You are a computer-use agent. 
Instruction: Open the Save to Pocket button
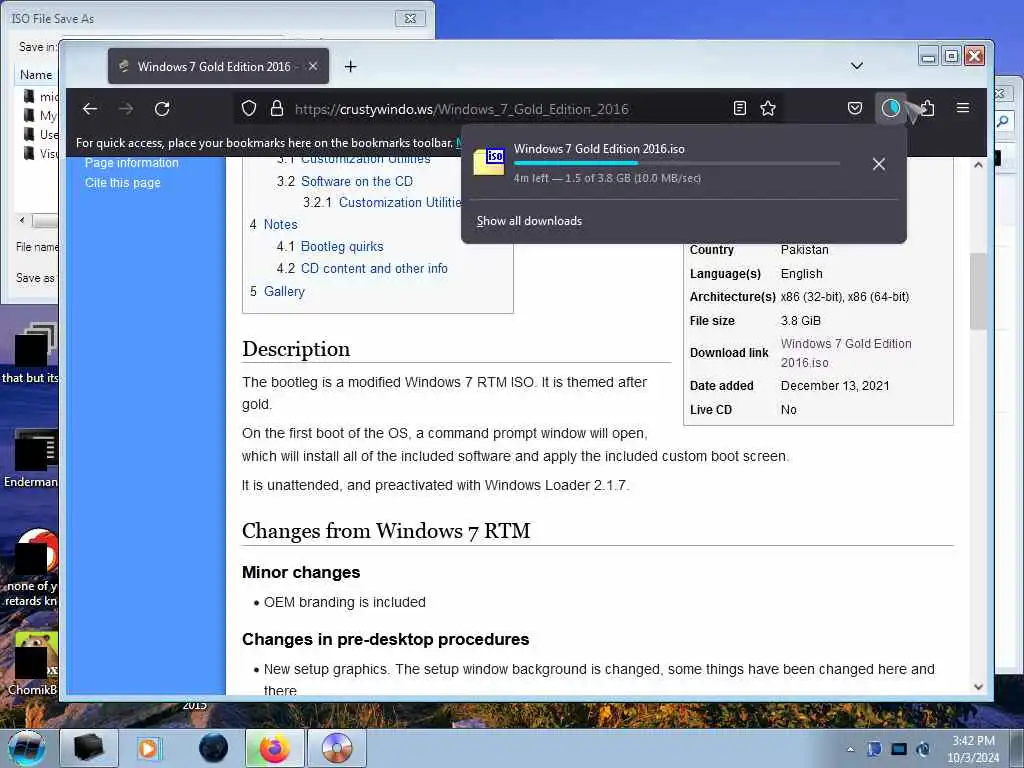tap(855, 108)
